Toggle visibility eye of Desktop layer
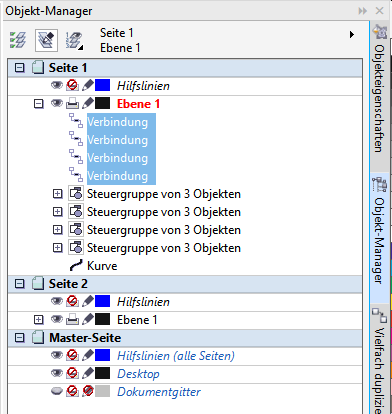This screenshot has width=392, height=414. coord(57,374)
